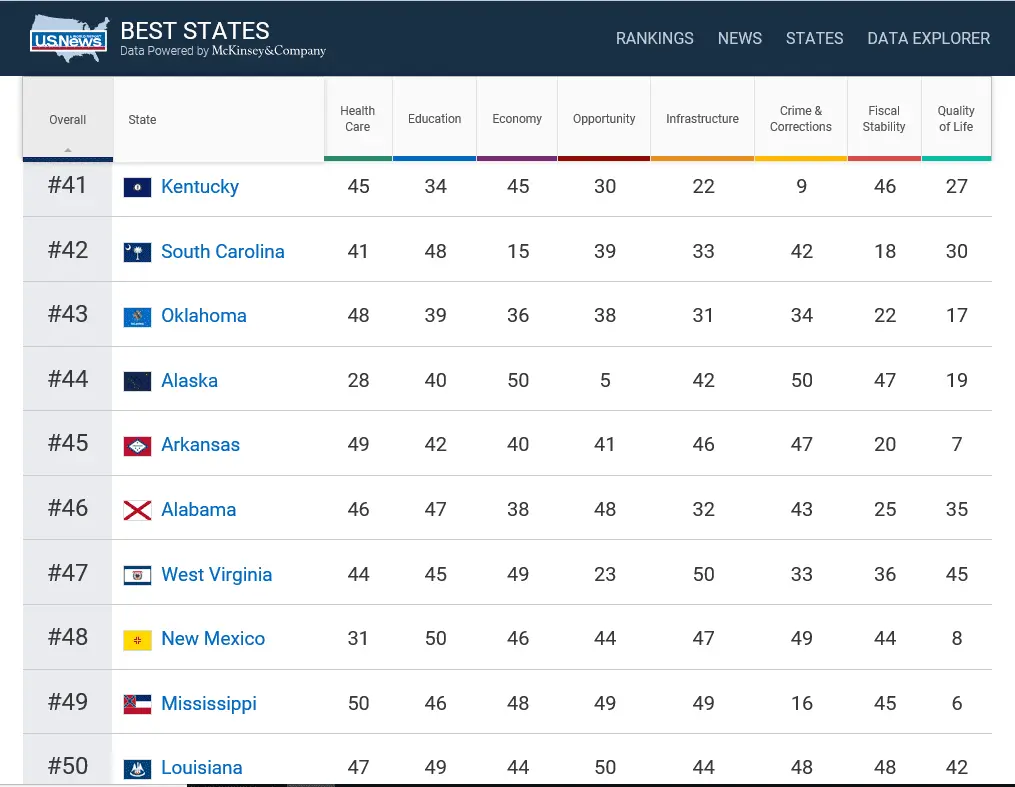1015x787 pixels.
Task: Click the Alaska state flag icon
Action: [x=137, y=381]
